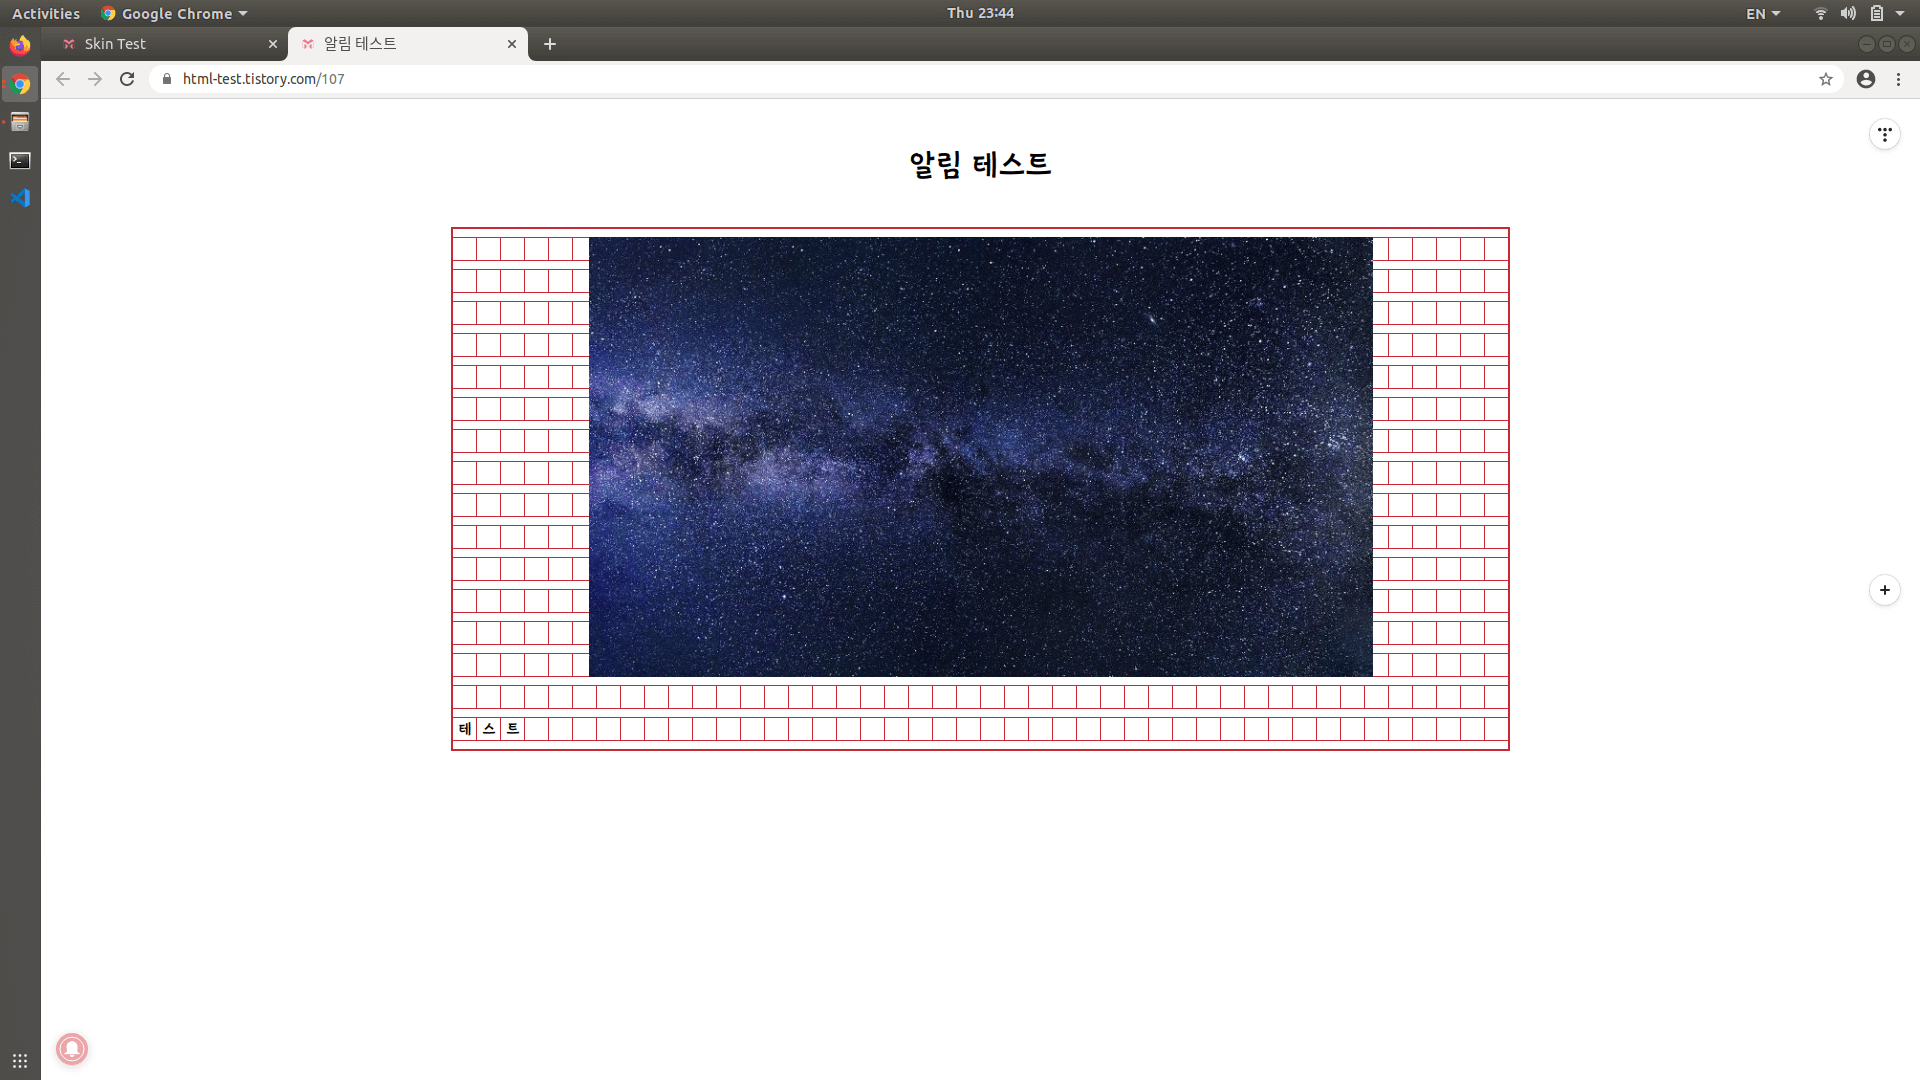Go back with the browser arrow
The image size is (1920, 1080).
click(63, 79)
